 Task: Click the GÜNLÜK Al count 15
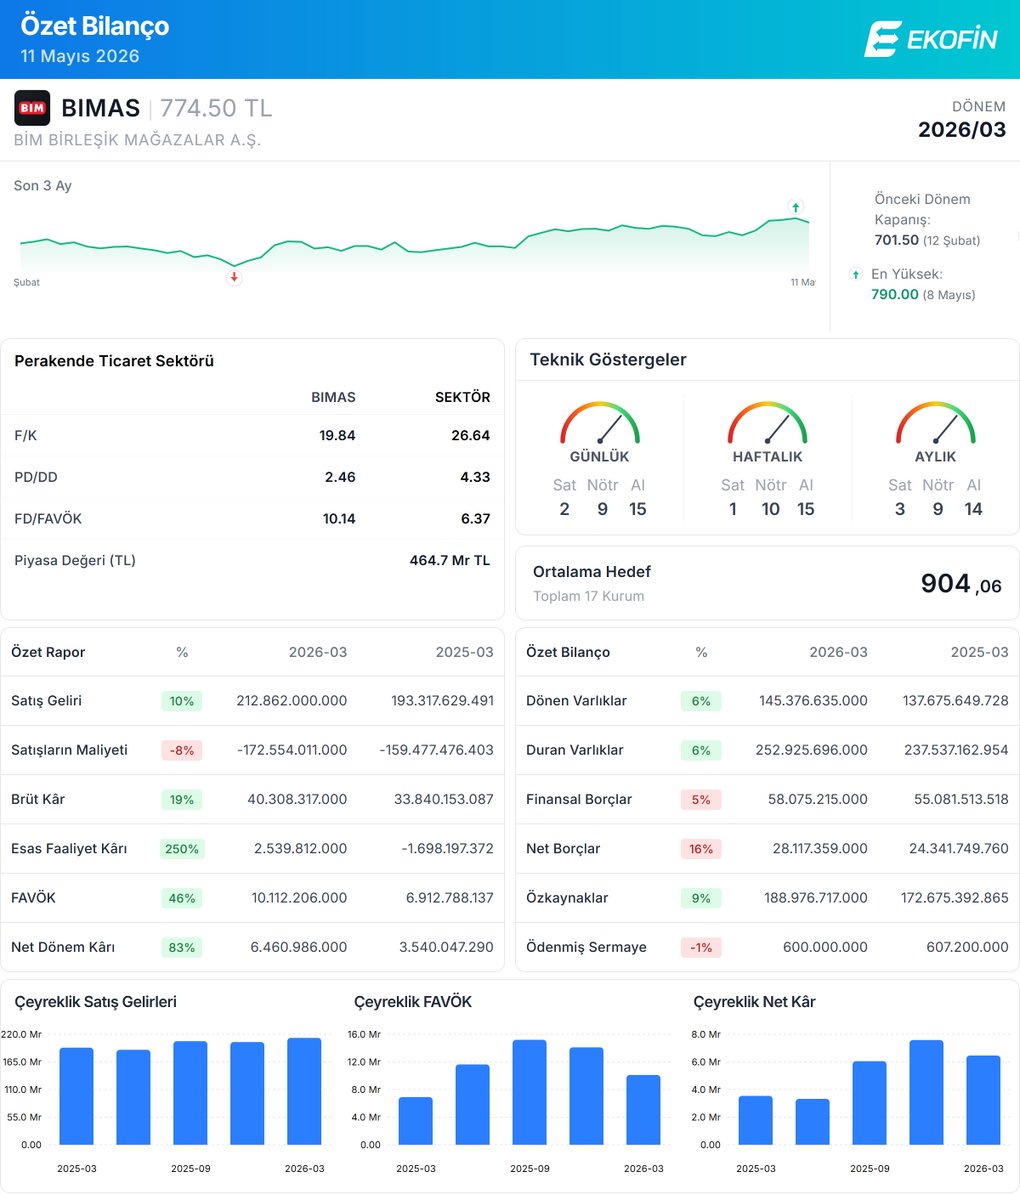pos(637,509)
